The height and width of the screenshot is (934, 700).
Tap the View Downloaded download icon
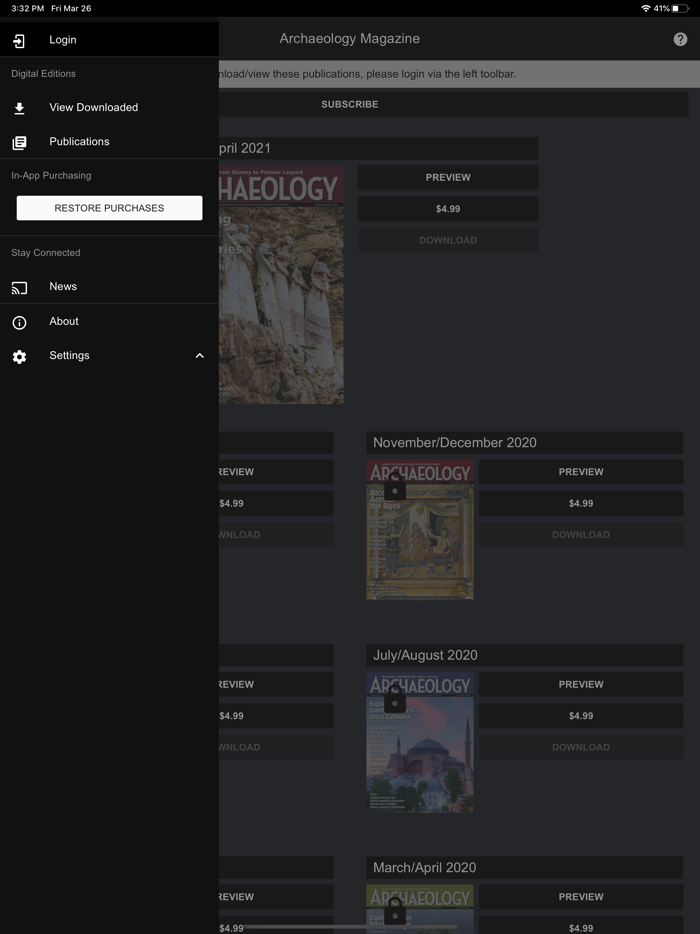[x=19, y=108]
